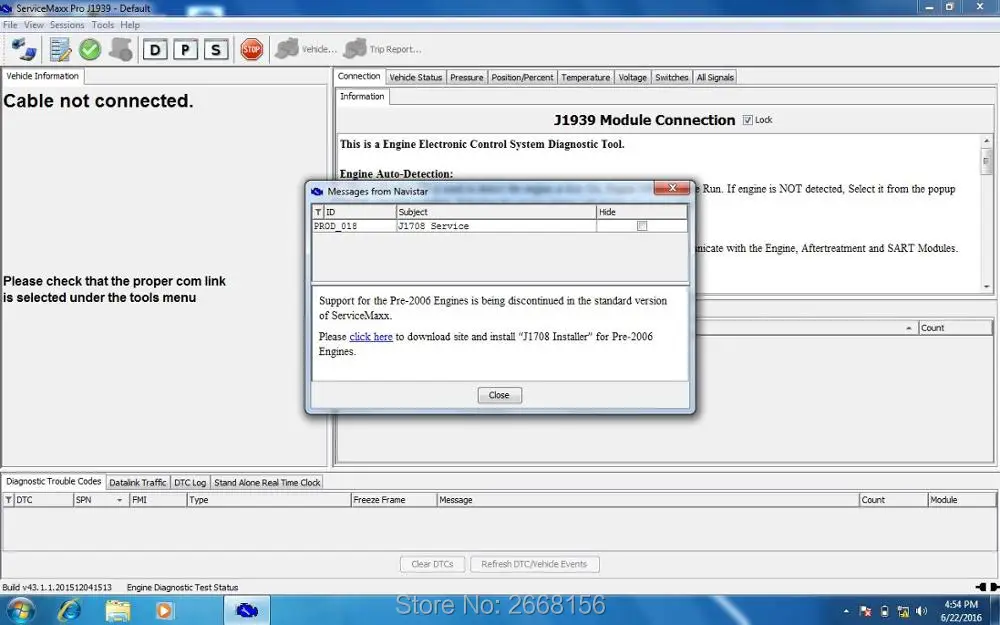1000x625 pixels.
Task: Tick the Hide checkbox for PROD_018 message
Action: click(642, 226)
